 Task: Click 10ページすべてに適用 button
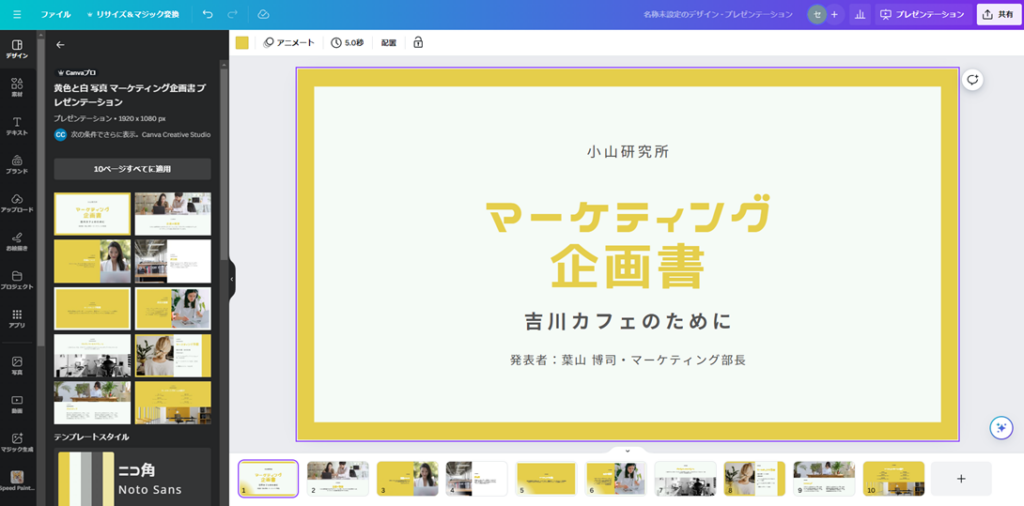click(x=132, y=169)
